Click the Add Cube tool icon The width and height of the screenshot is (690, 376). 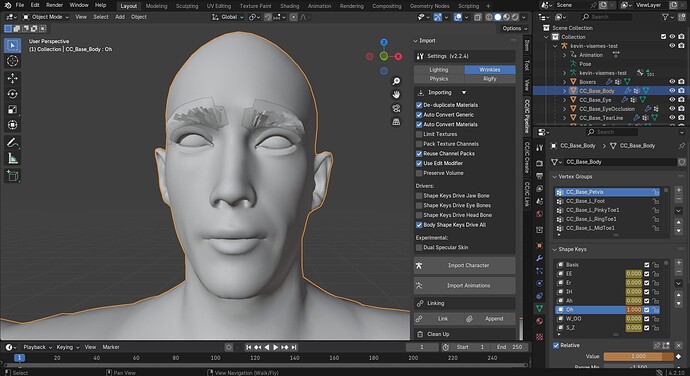click(12, 176)
